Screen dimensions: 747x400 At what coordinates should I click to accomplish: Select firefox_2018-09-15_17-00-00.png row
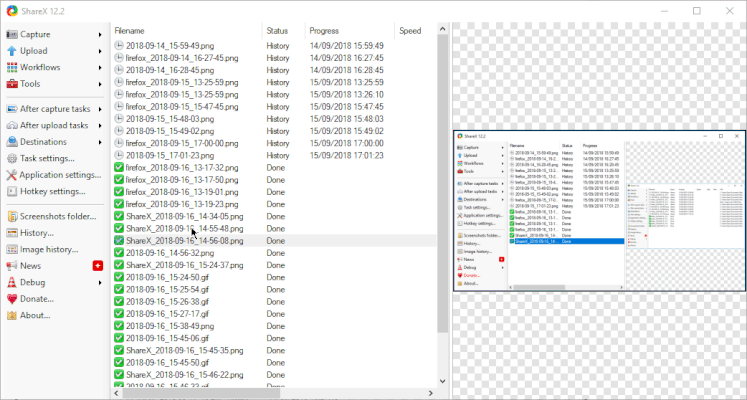274,143
